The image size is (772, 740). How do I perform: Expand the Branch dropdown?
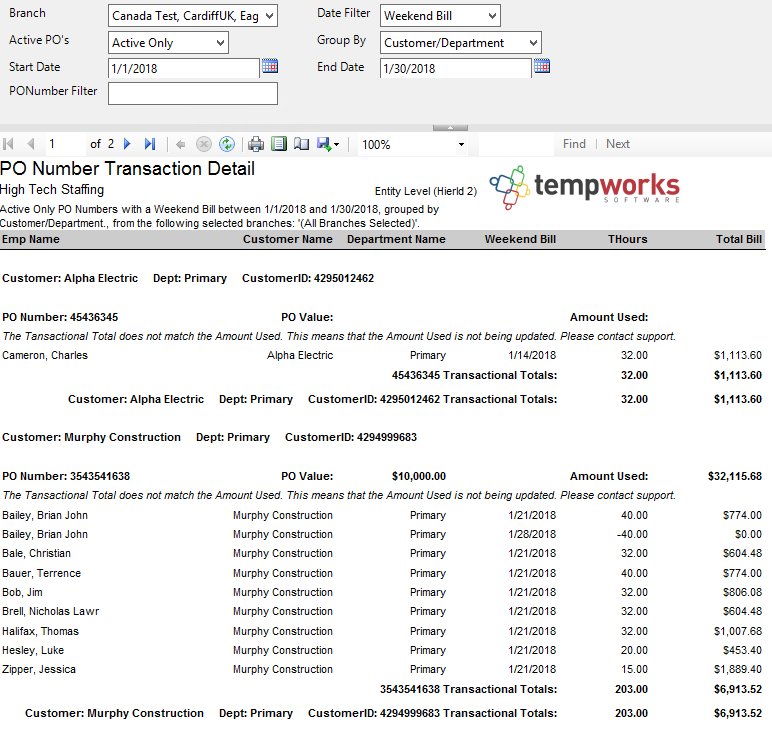(270, 16)
